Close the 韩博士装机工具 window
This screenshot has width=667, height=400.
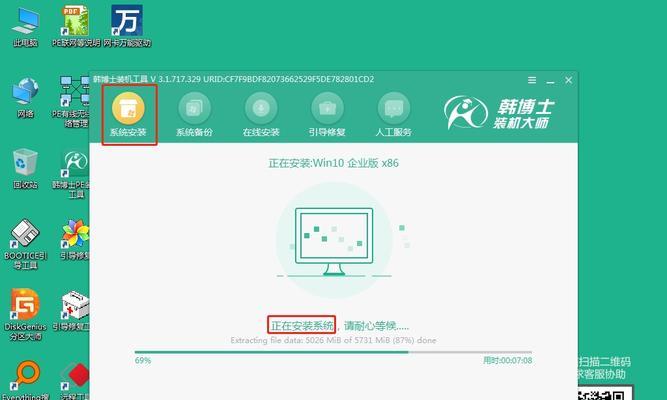569,80
